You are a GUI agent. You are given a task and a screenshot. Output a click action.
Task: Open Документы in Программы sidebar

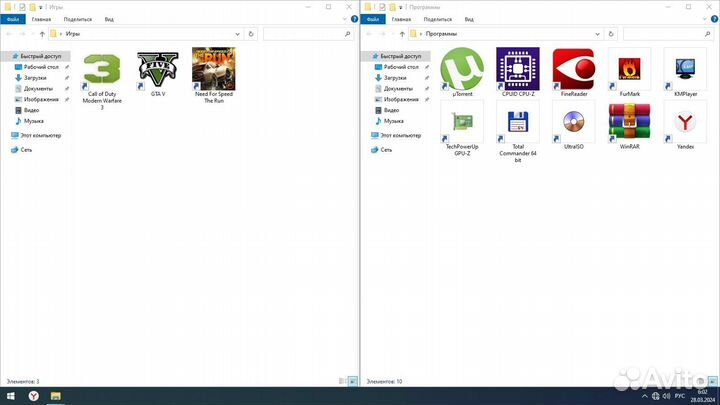(x=398, y=89)
